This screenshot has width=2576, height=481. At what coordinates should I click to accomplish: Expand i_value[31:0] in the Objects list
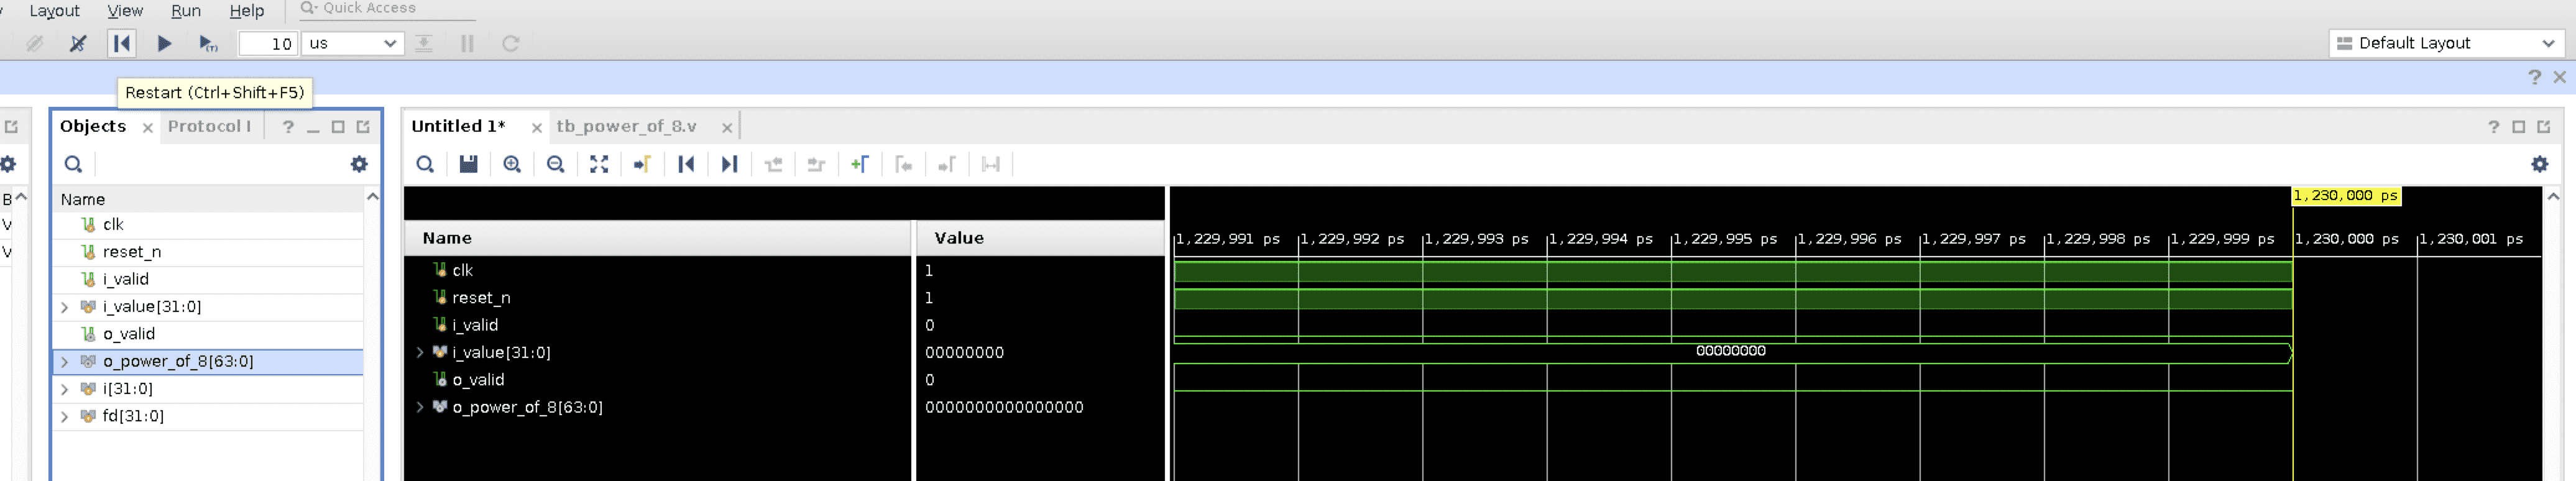point(65,307)
